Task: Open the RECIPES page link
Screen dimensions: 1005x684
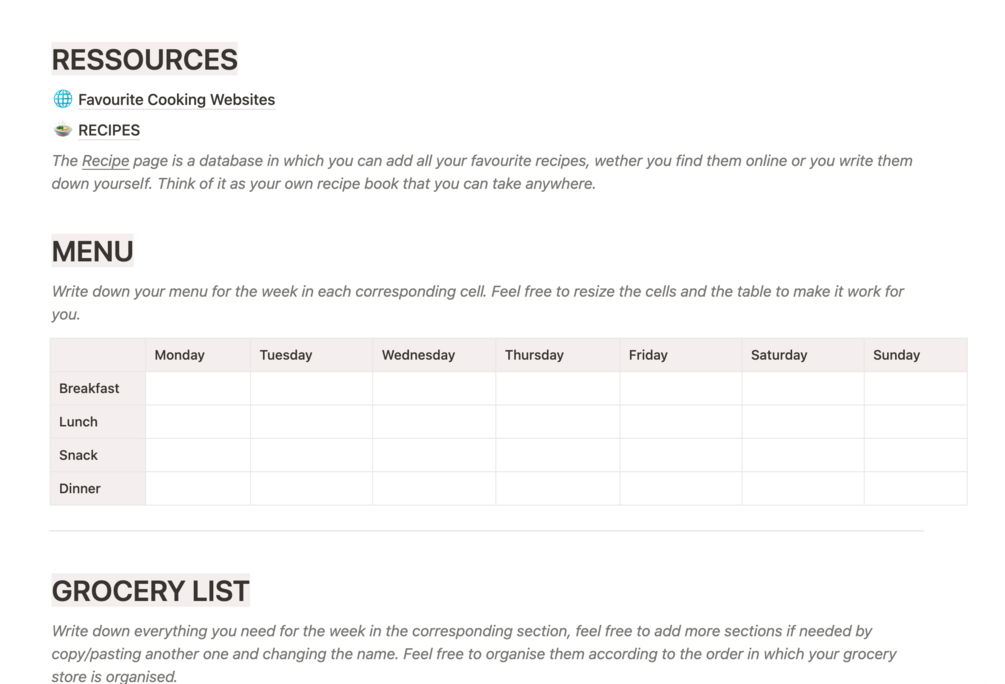Action: click(109, 130)
